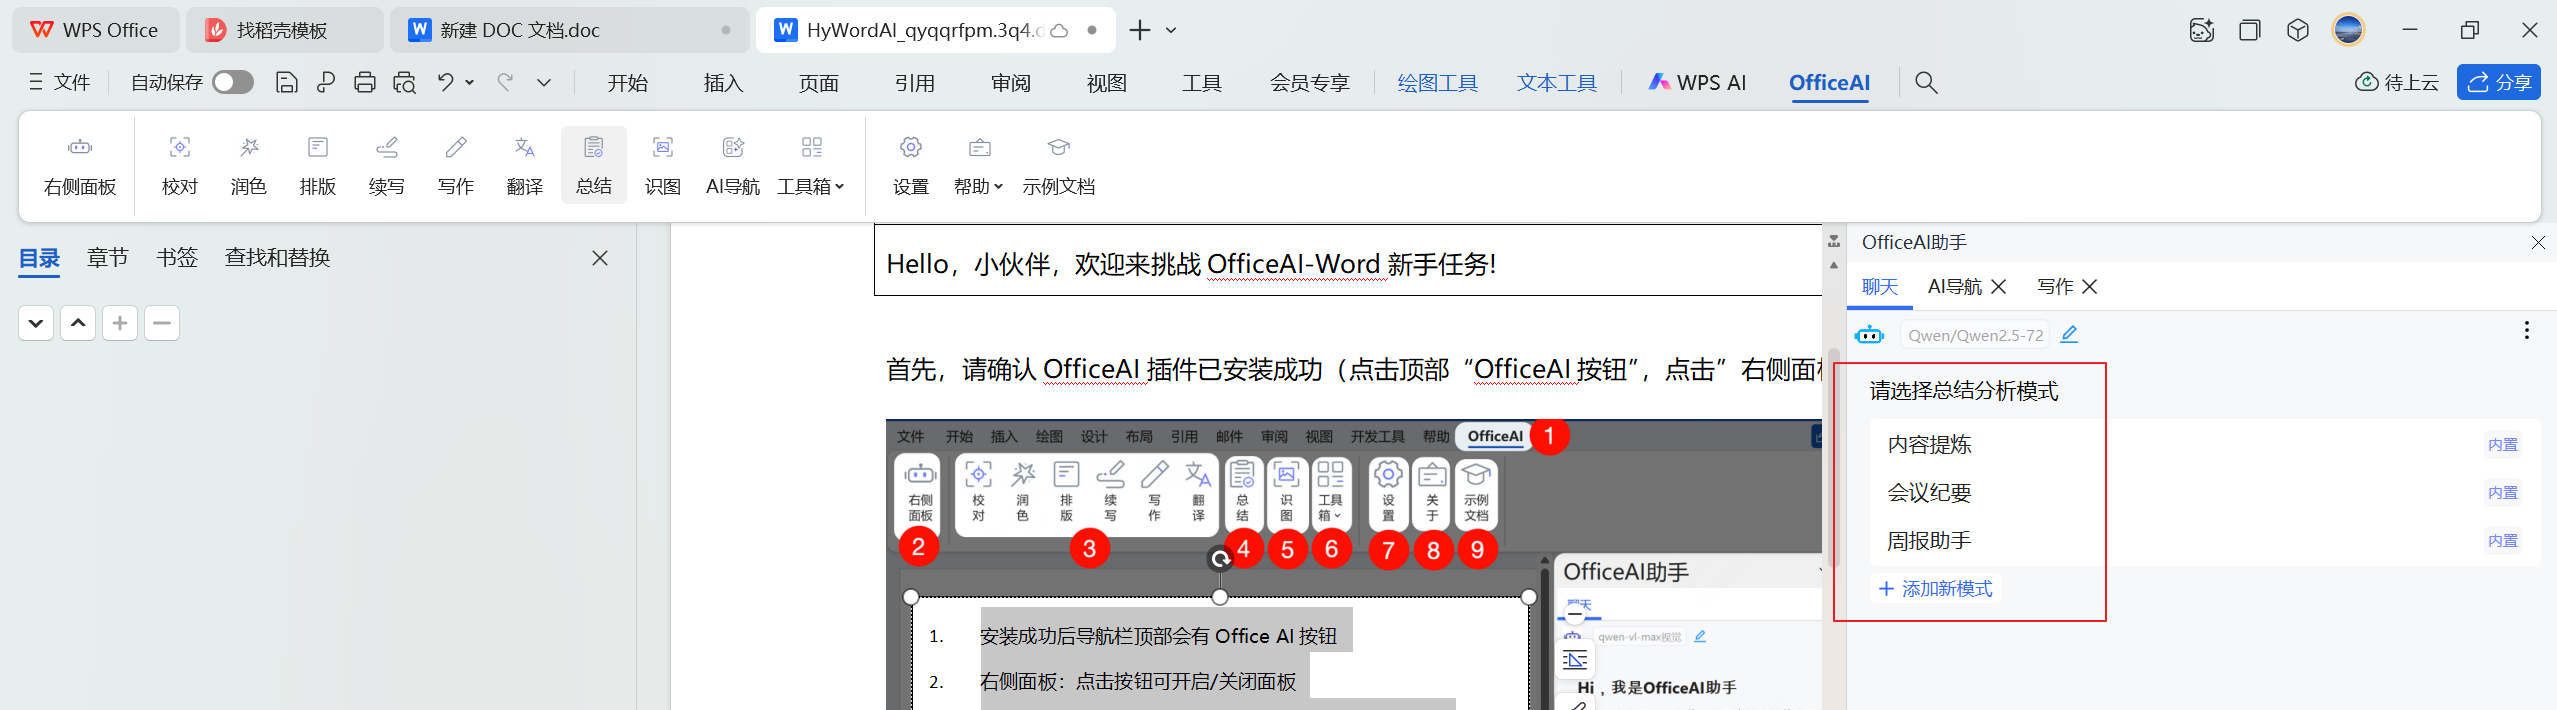Switch to 文本工具 tab
This screenshot has width=2557, height=710.
[x=1557, y=83]
